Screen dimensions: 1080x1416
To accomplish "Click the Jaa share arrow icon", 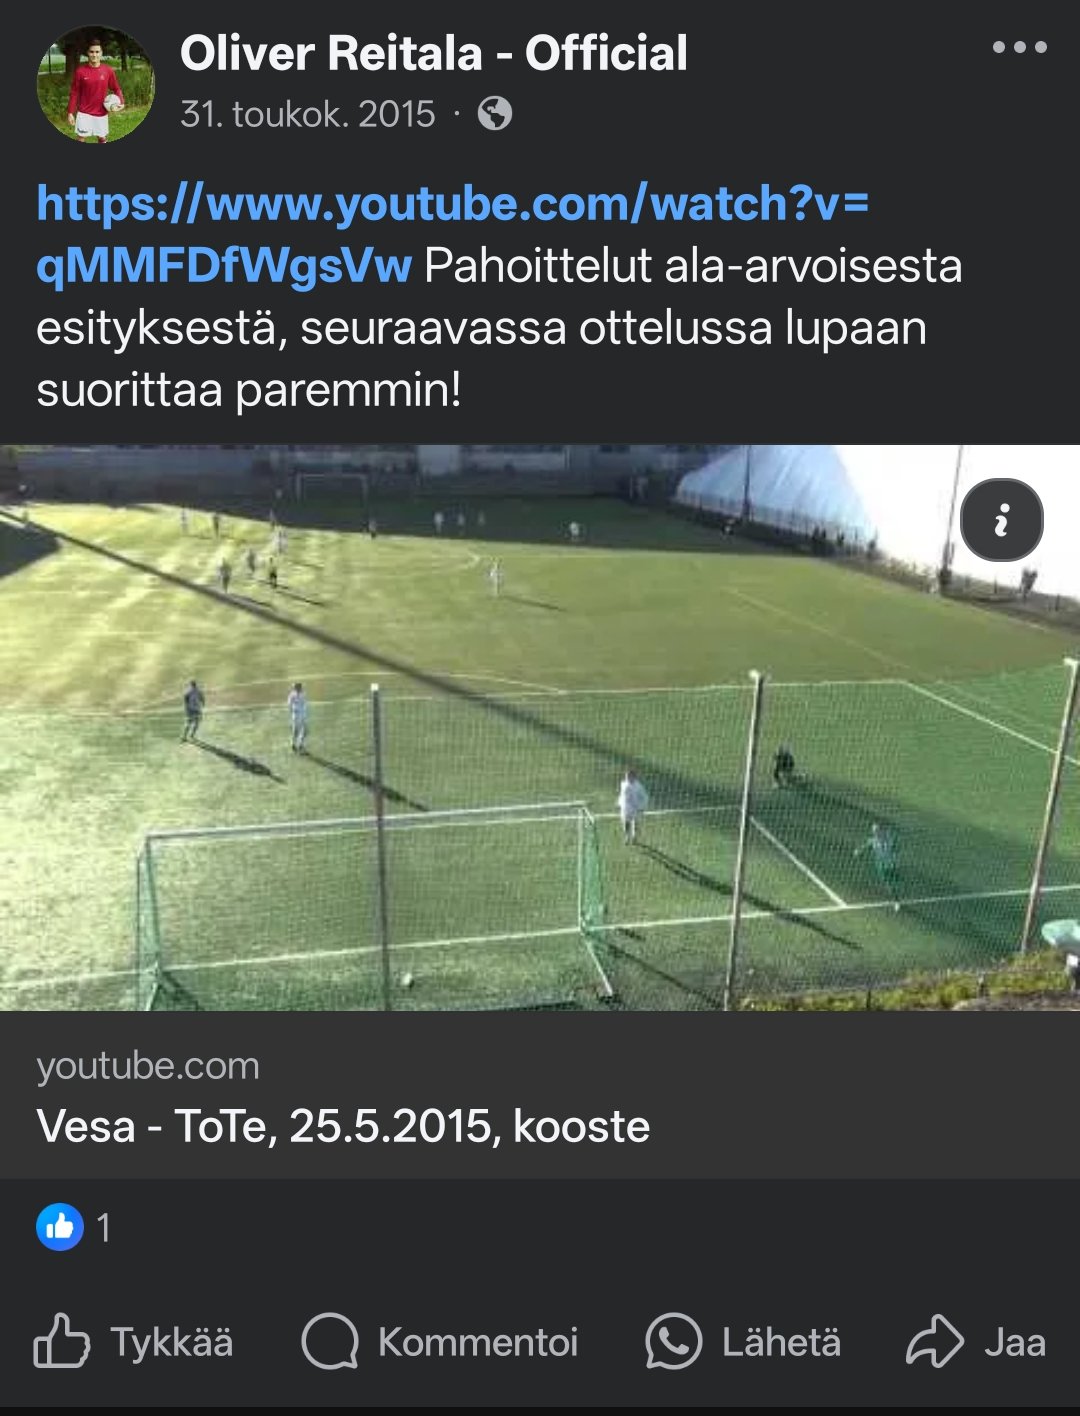I will pos(935,1341).
